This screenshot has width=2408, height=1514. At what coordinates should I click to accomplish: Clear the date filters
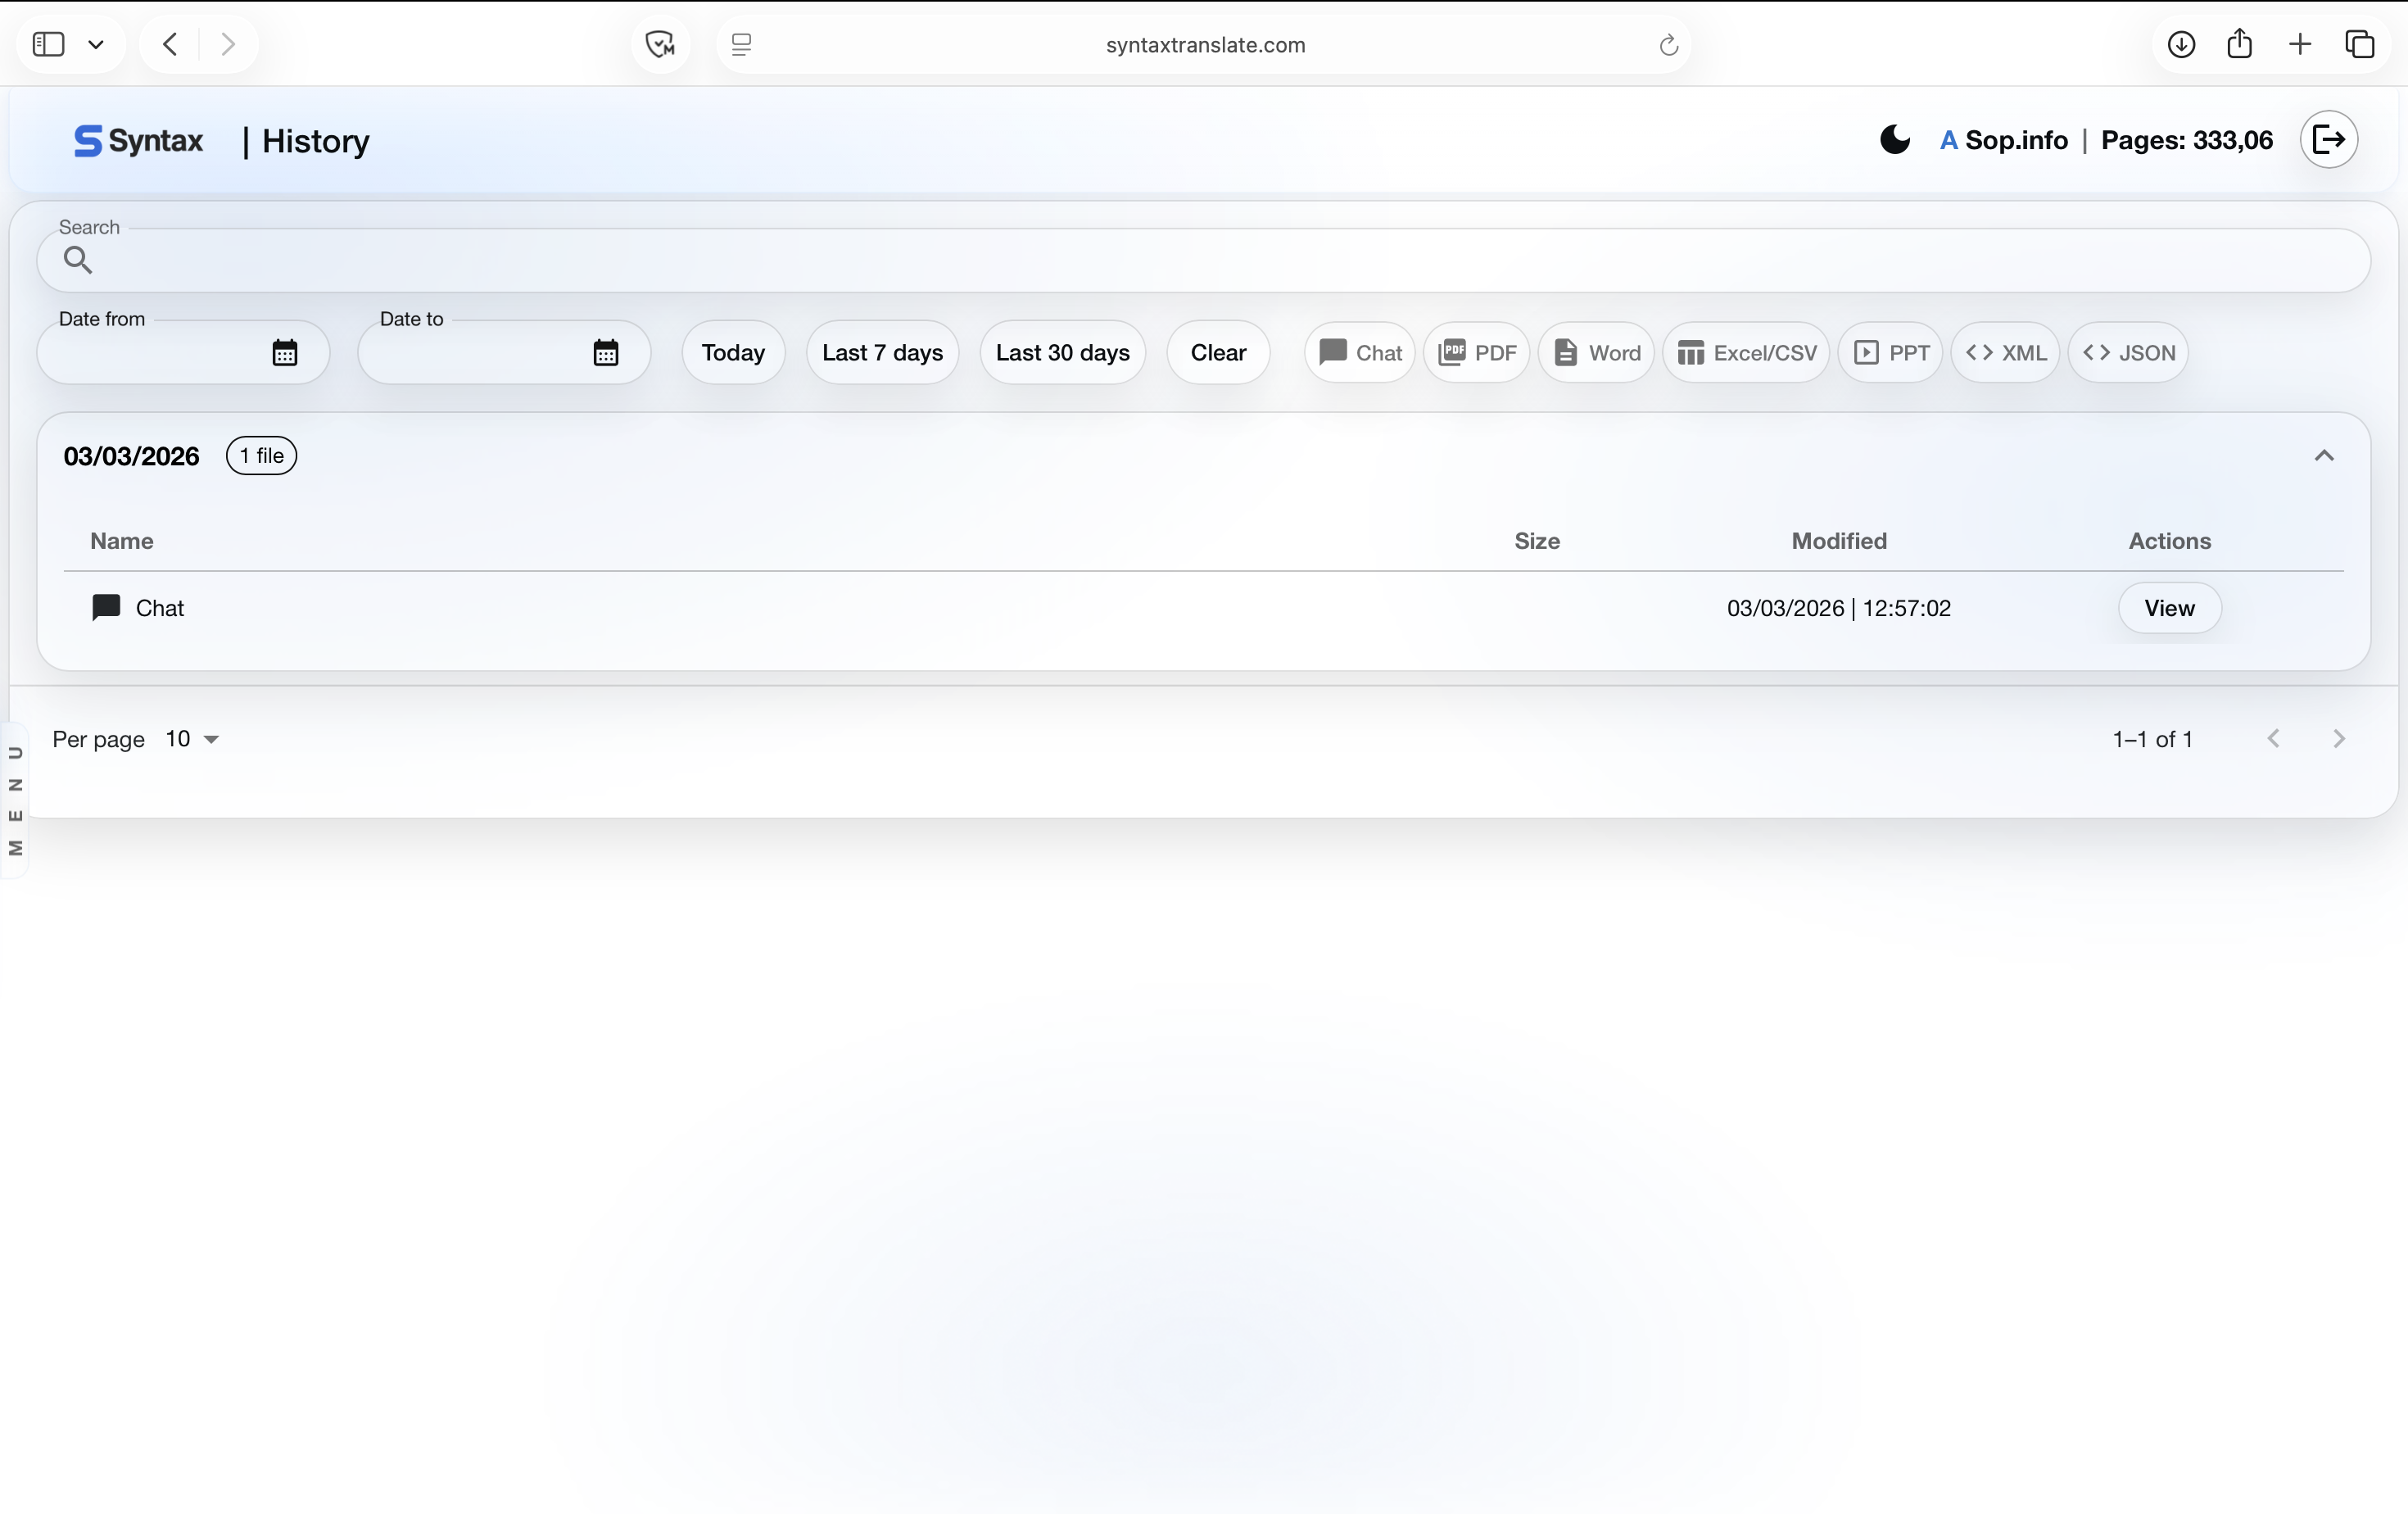1218,352
